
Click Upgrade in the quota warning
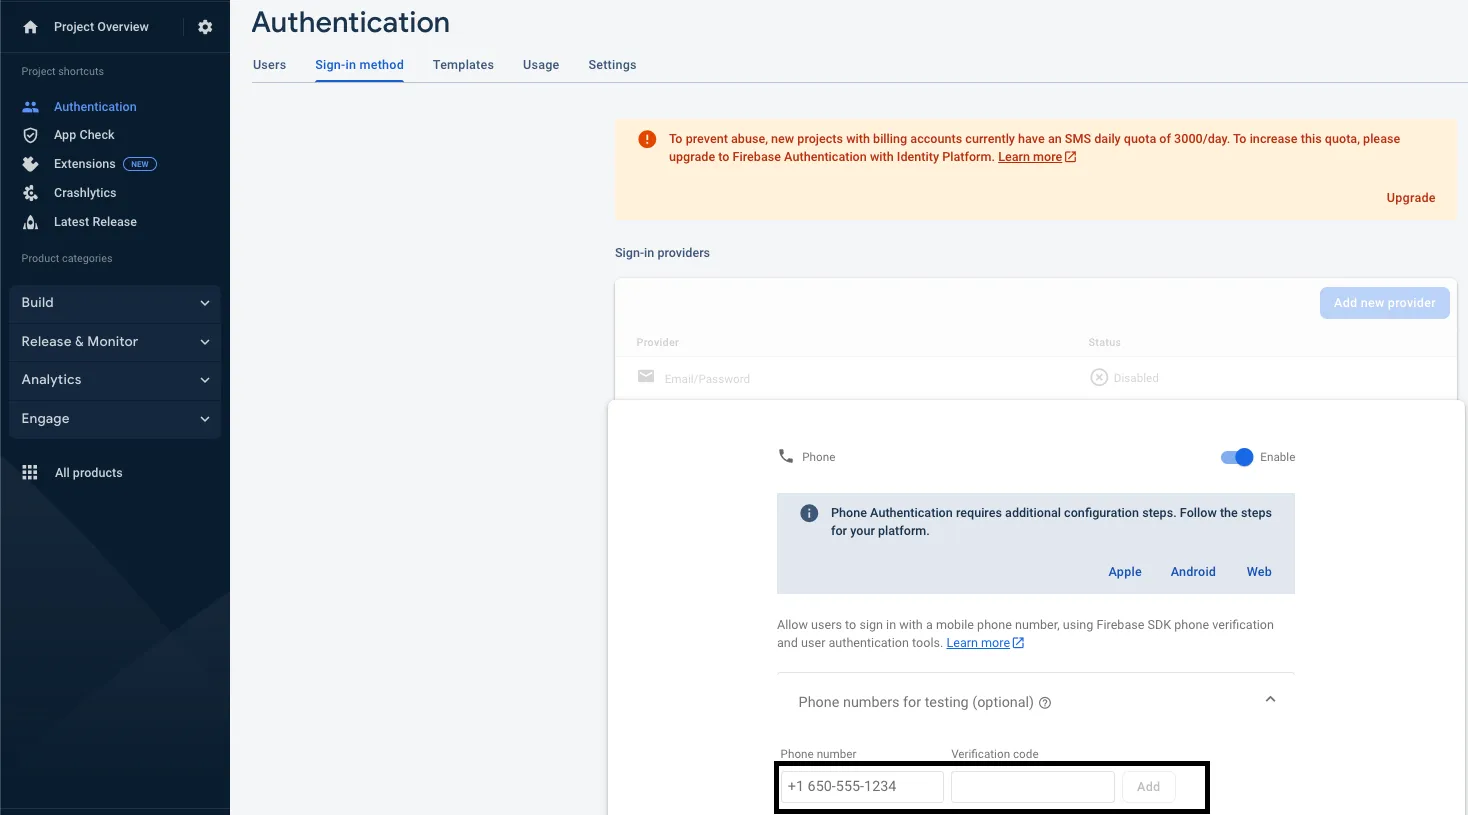pos(1410,198)
